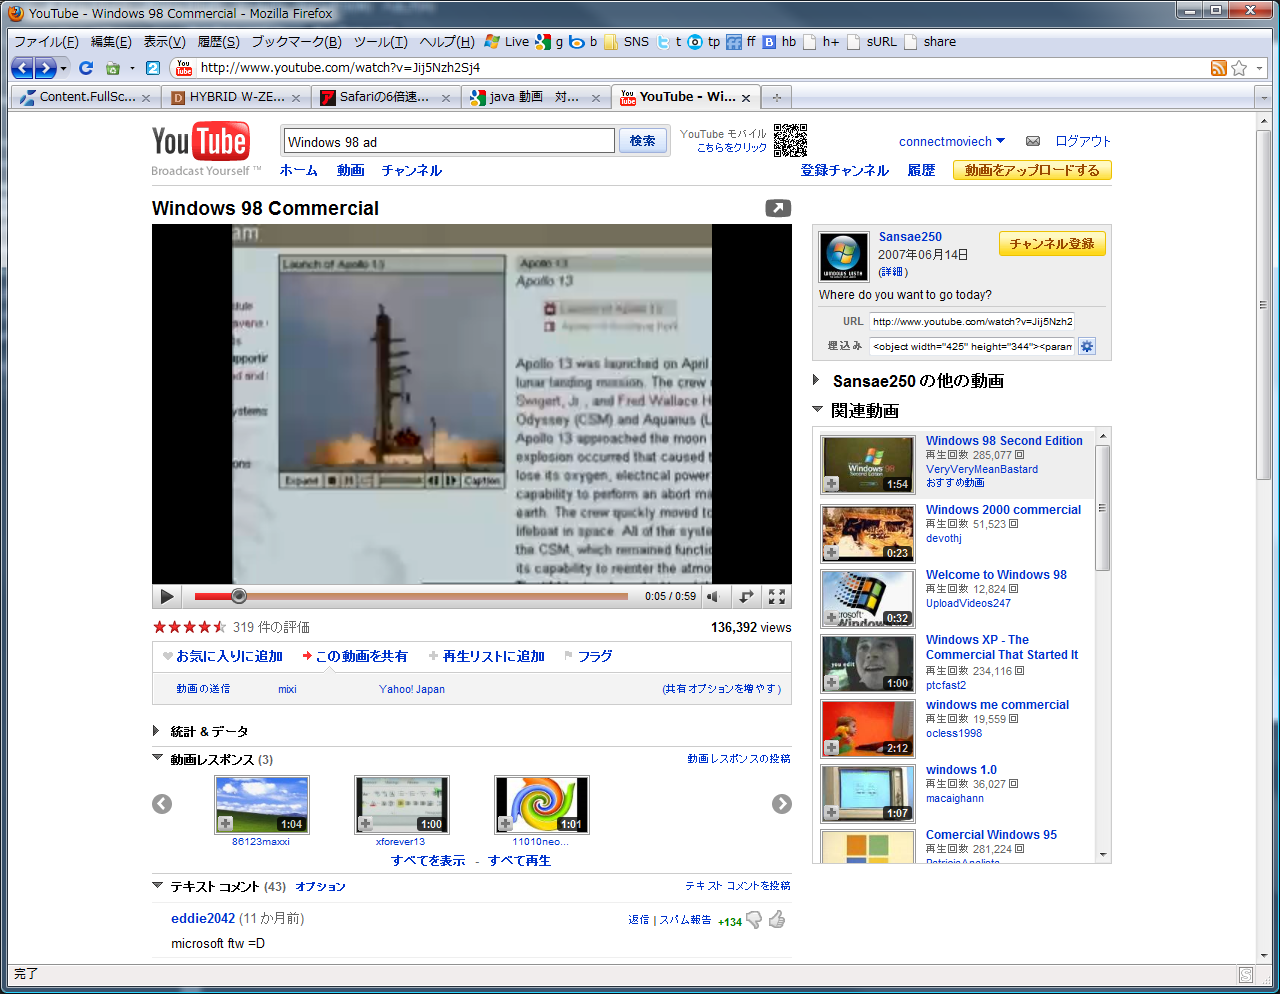Go forward with the browser Forward arrow

coord(45,68)
